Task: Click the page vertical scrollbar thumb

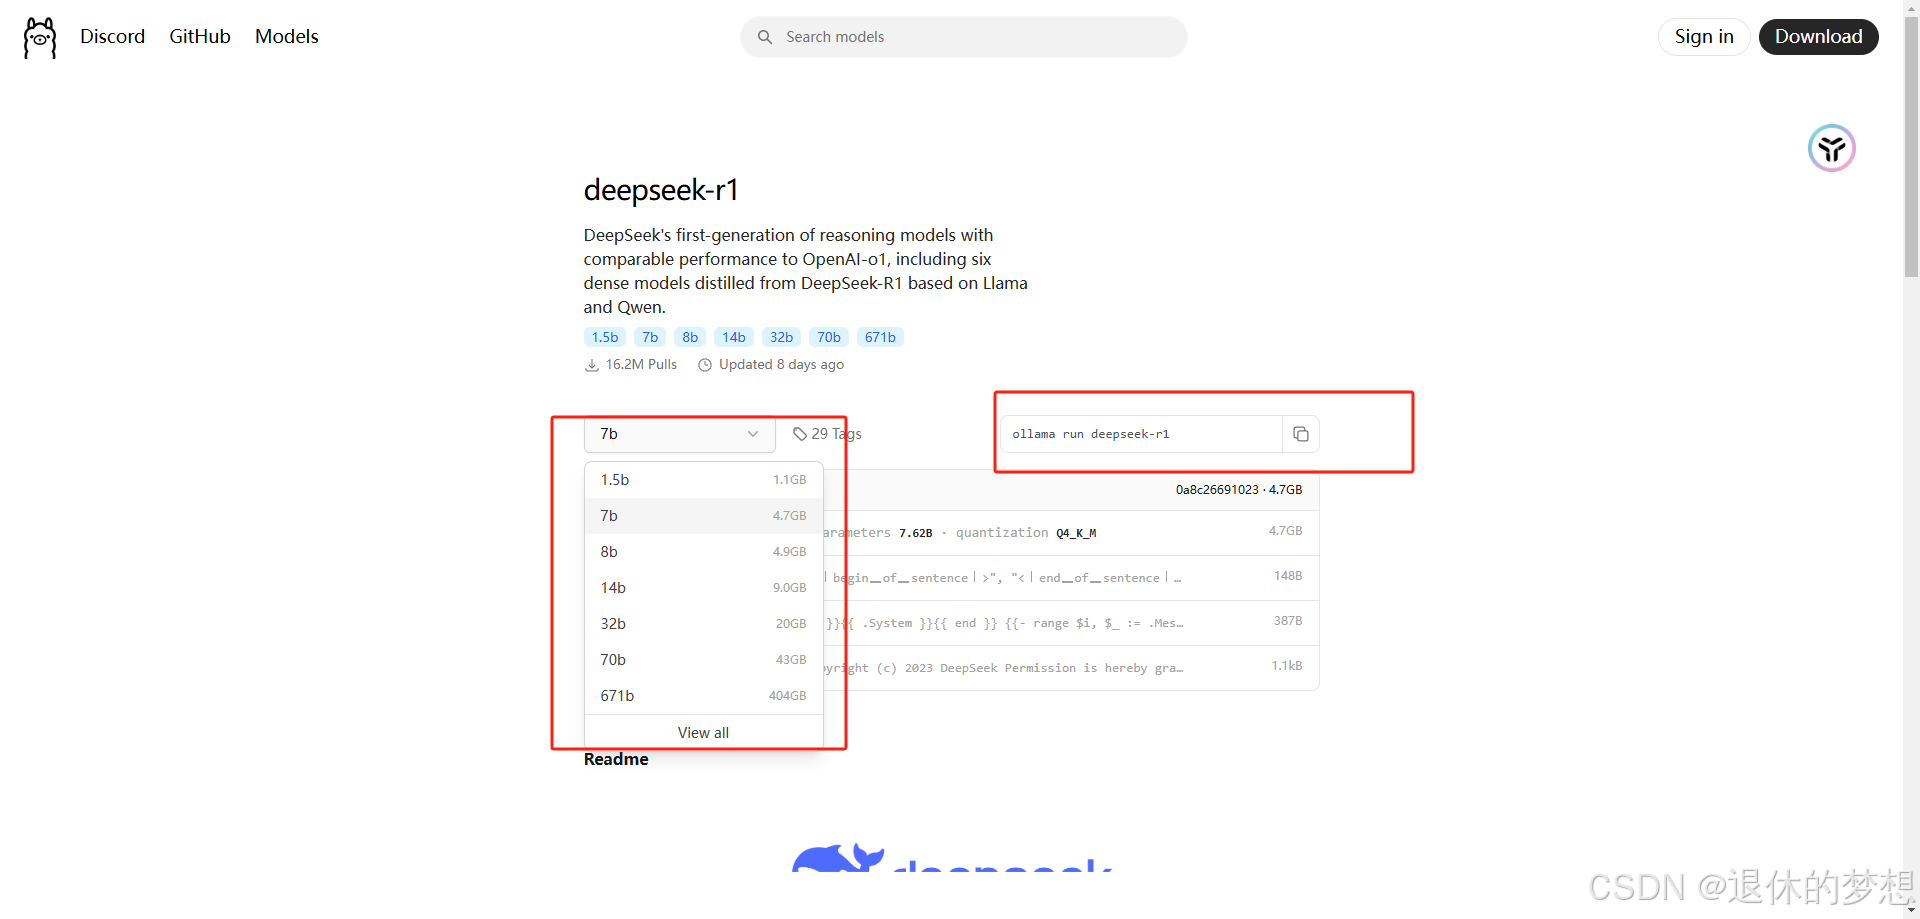Action: (1911, 145)
